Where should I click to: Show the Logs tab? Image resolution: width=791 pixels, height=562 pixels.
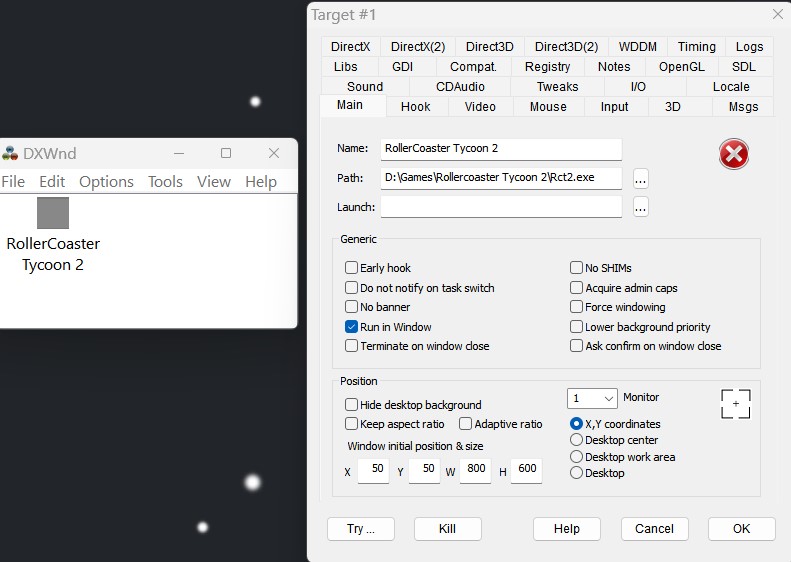point(749,46)
